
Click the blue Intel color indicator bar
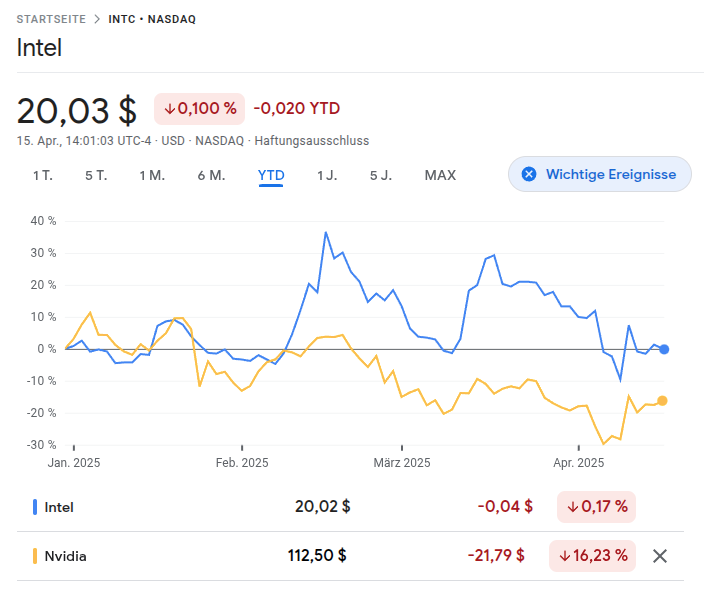pyautogui.click(x=35, y=507)
